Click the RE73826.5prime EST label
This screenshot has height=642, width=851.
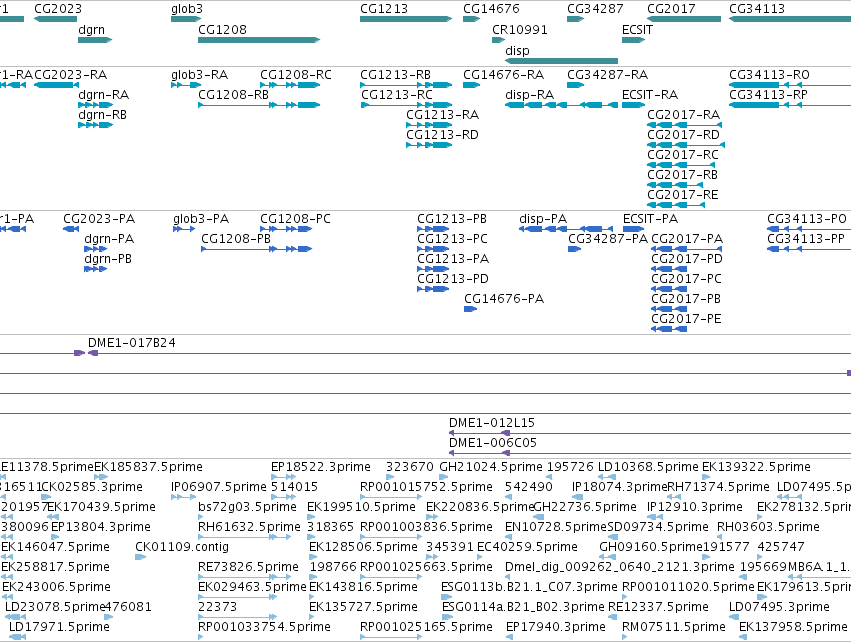point(248,567)
